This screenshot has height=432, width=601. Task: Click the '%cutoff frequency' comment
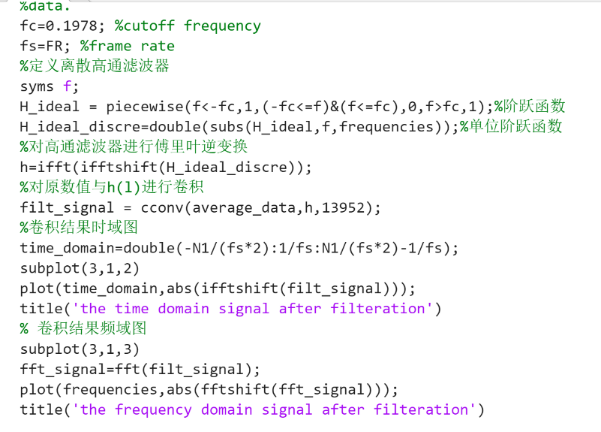pos(188,26)
